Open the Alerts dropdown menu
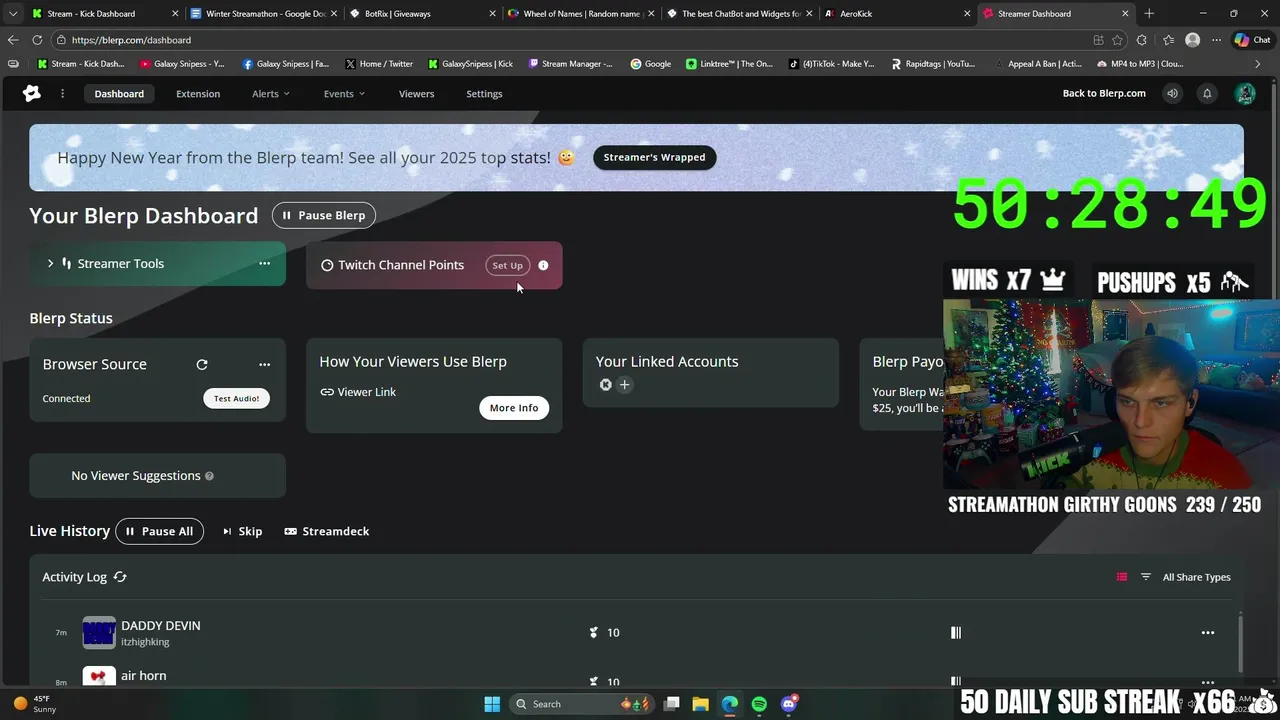The height and width of the screenshot is (720, 1280). [x=270, y=93]
